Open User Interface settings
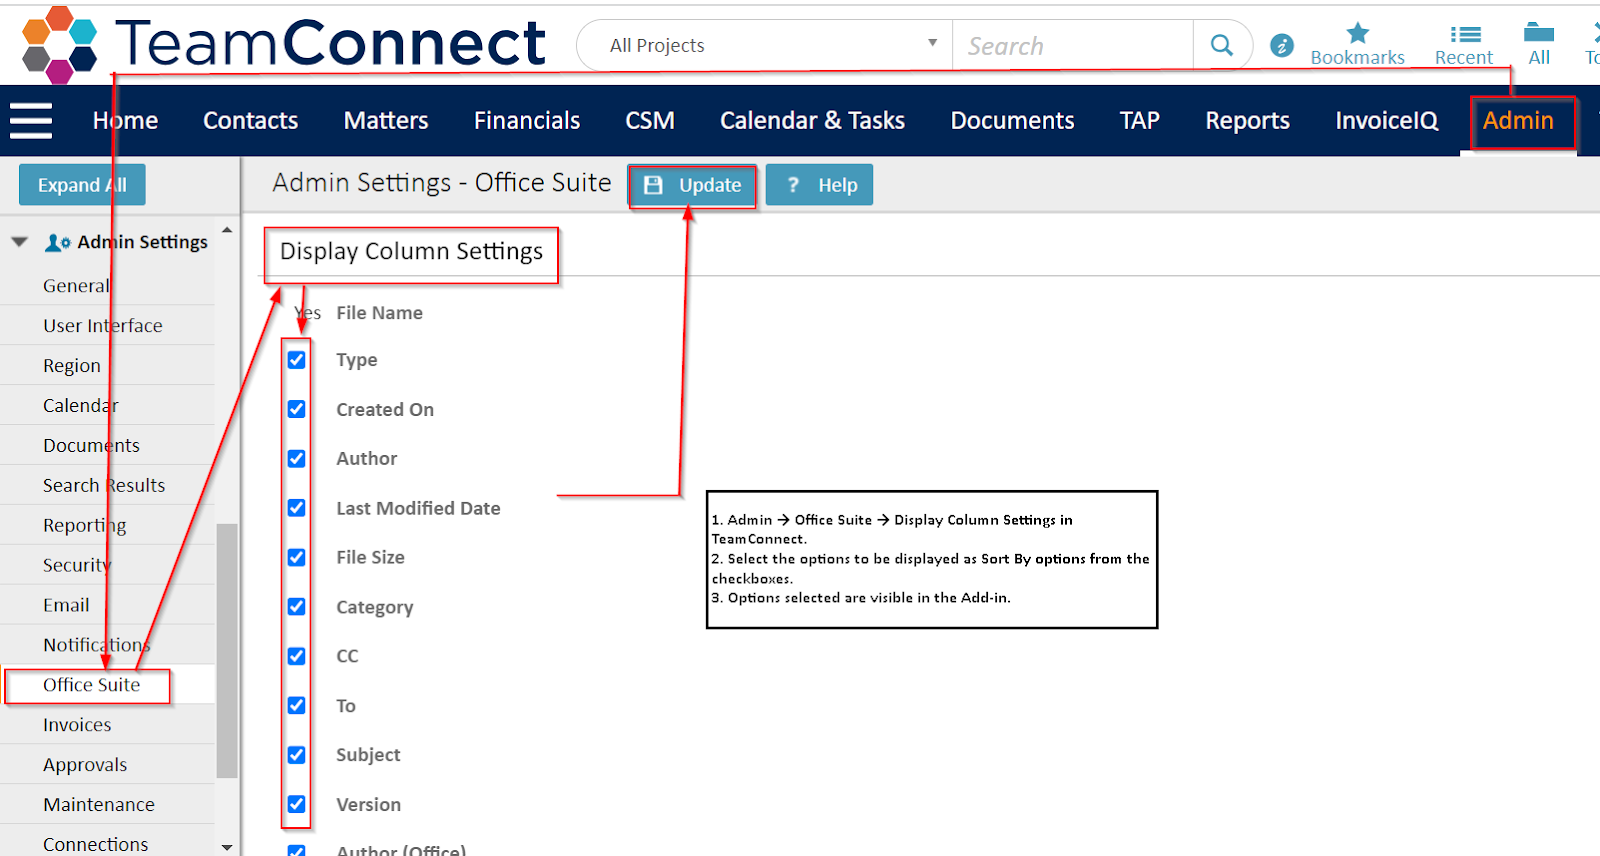The image size is (1600, 856). (x=103, y=326)
